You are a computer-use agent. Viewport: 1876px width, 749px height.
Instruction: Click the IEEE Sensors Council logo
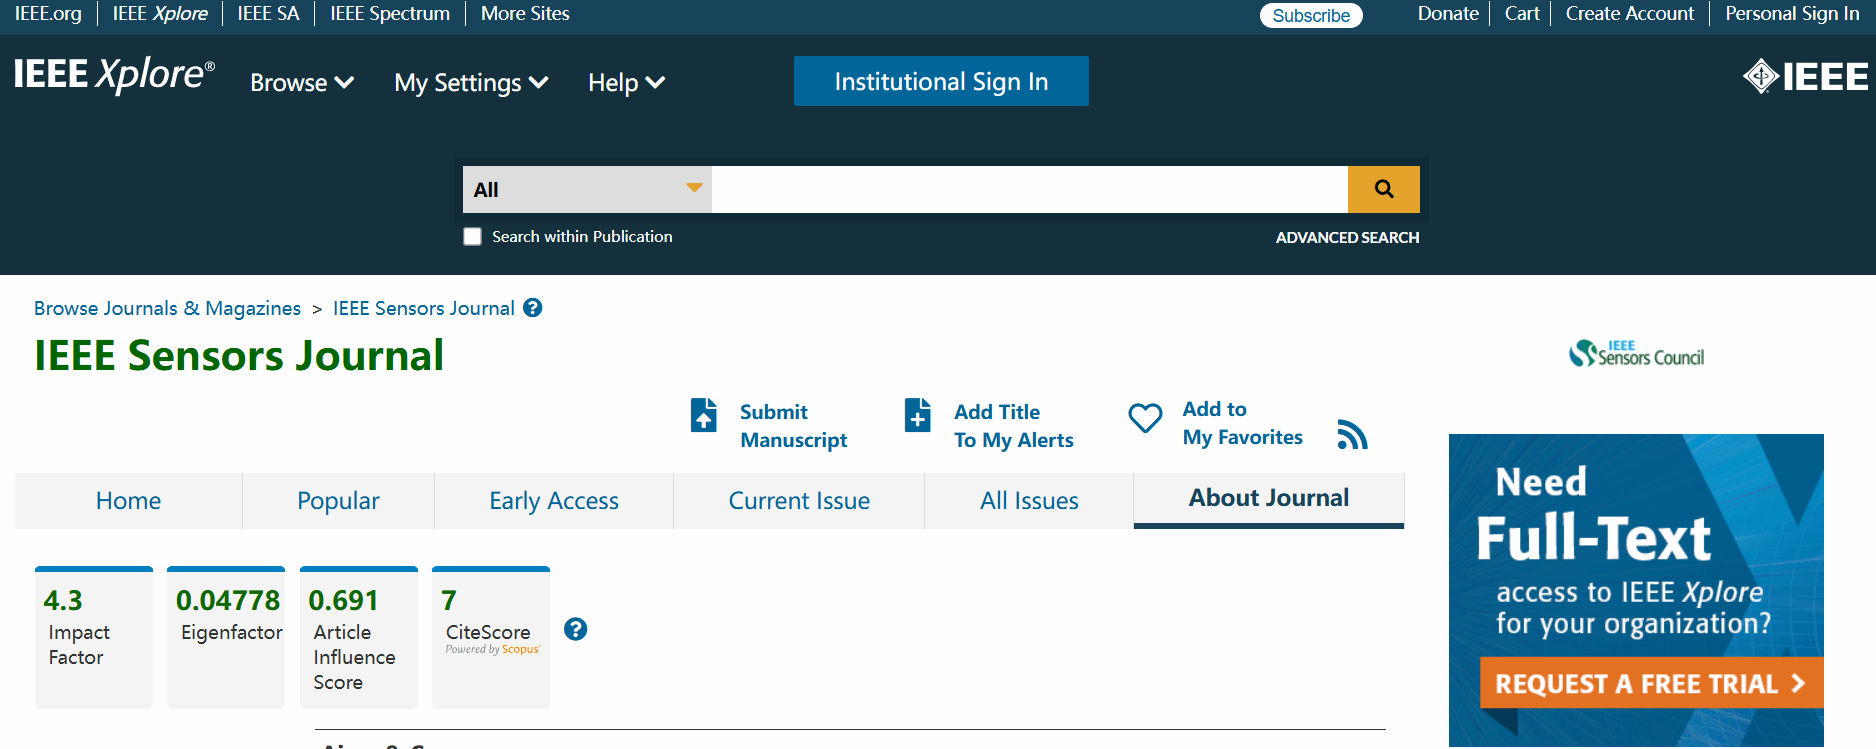pos(1636,354)
